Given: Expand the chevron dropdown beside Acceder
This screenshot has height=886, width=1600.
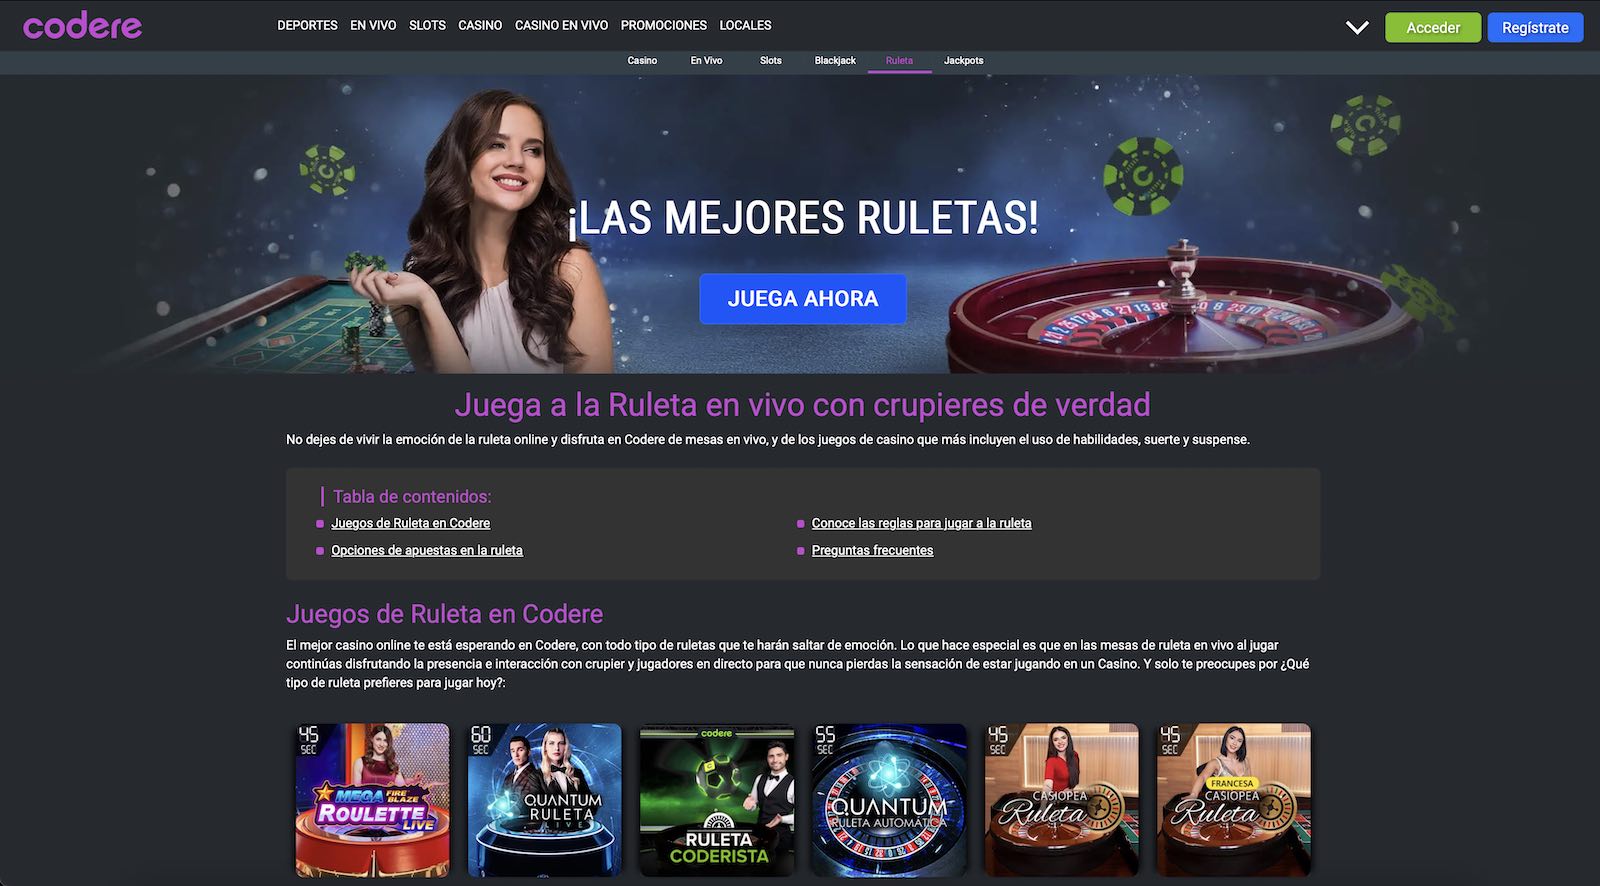Looking at the screenshot, I should (1357, 28).
